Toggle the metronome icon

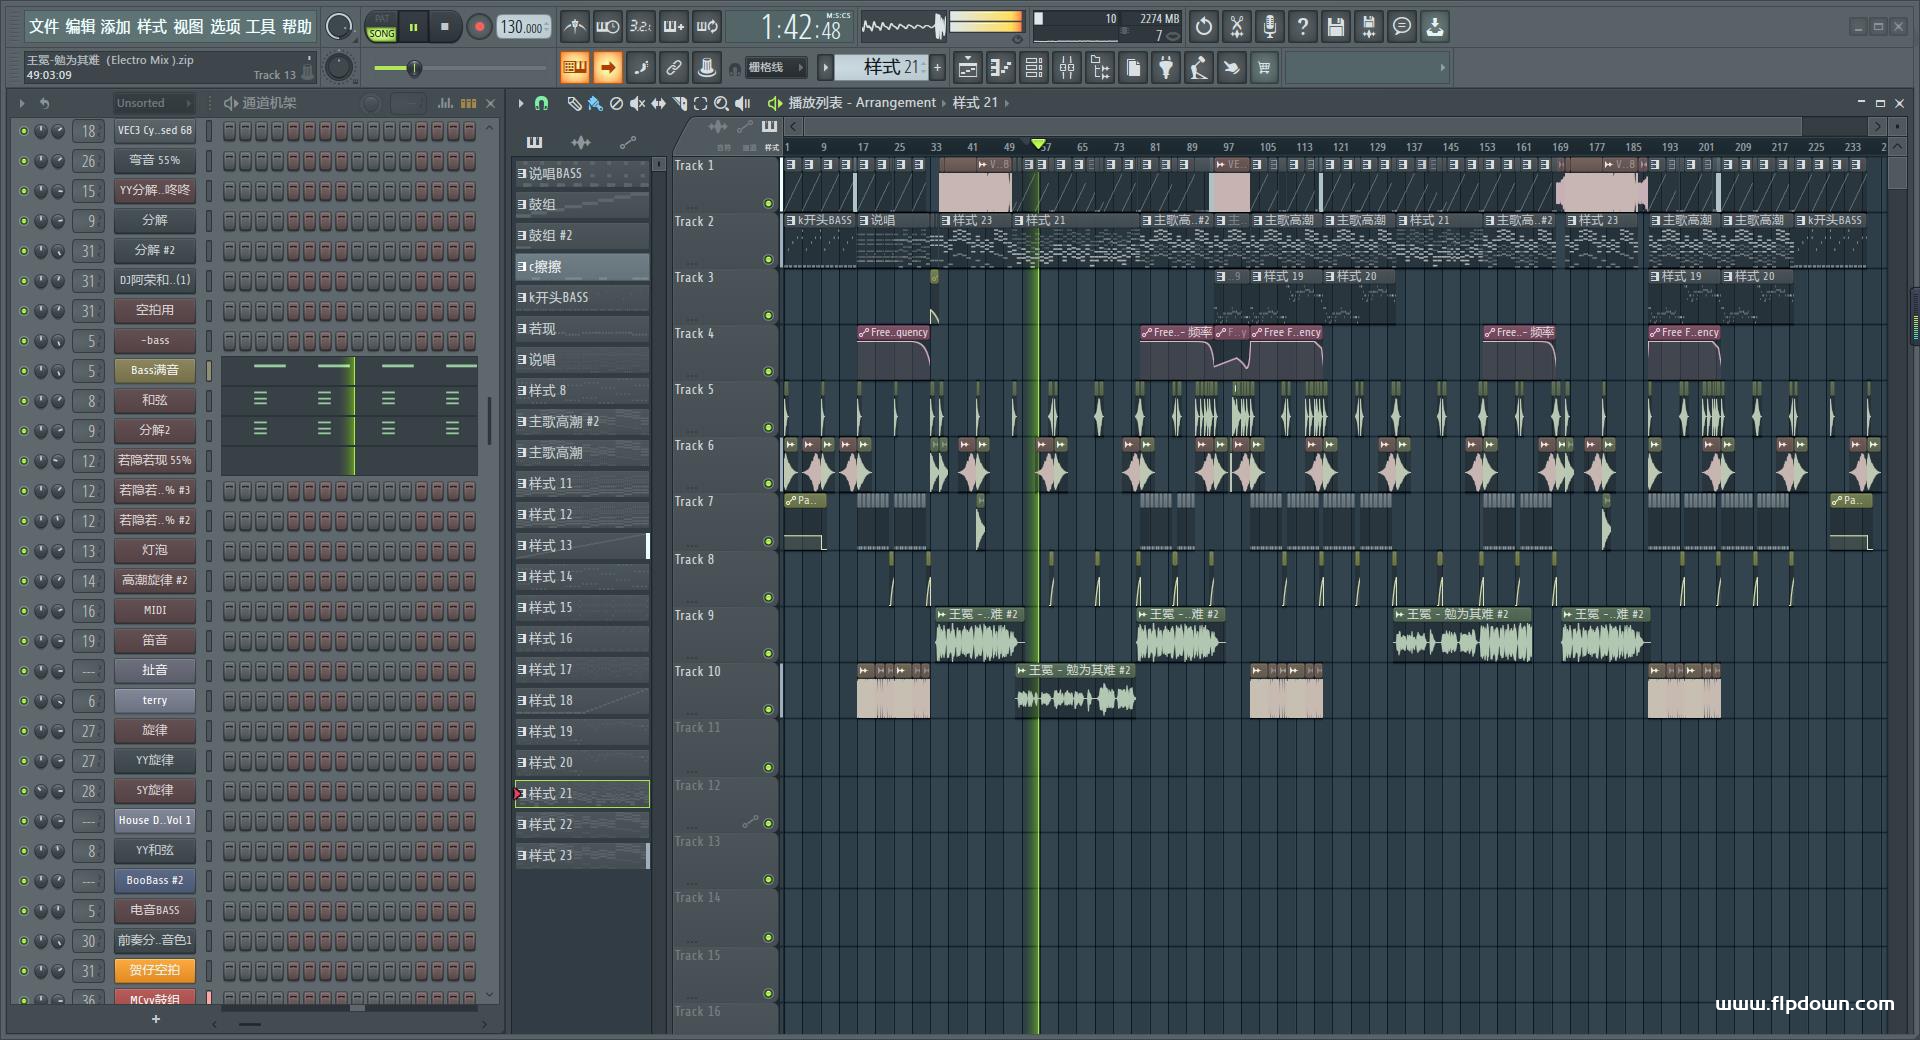(574, 27)
